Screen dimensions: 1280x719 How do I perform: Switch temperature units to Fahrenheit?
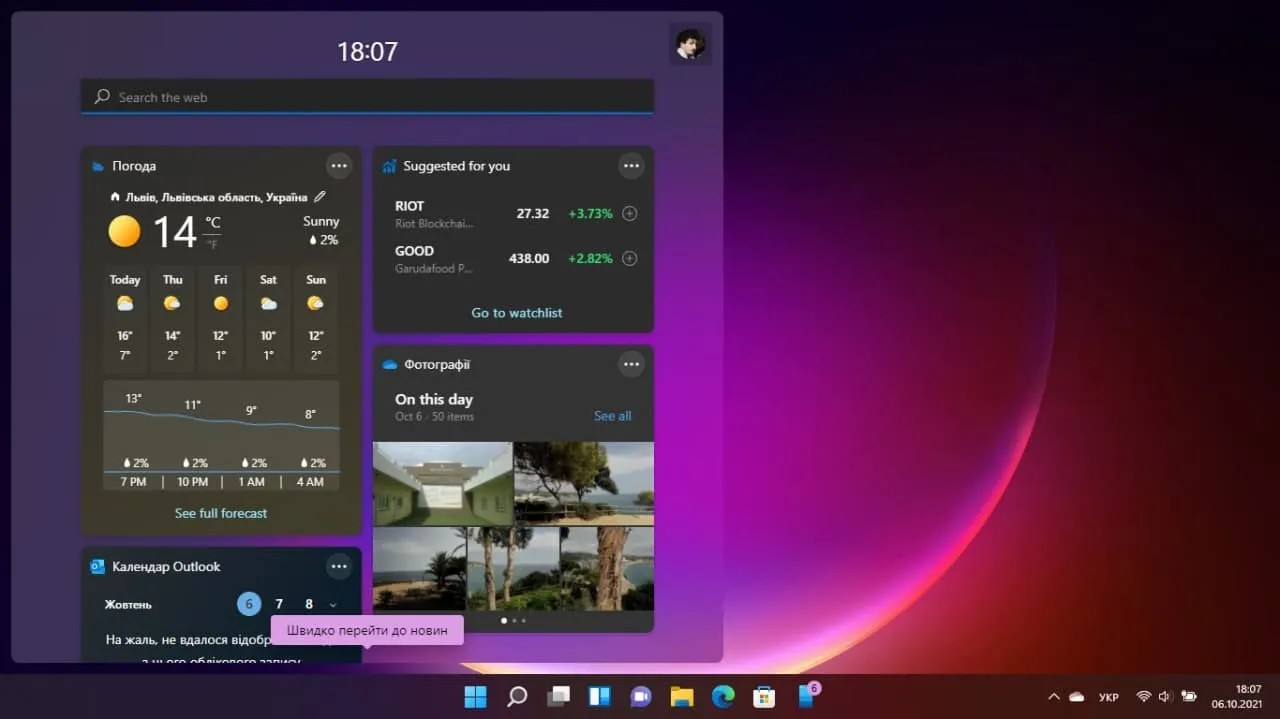[212, 244]
